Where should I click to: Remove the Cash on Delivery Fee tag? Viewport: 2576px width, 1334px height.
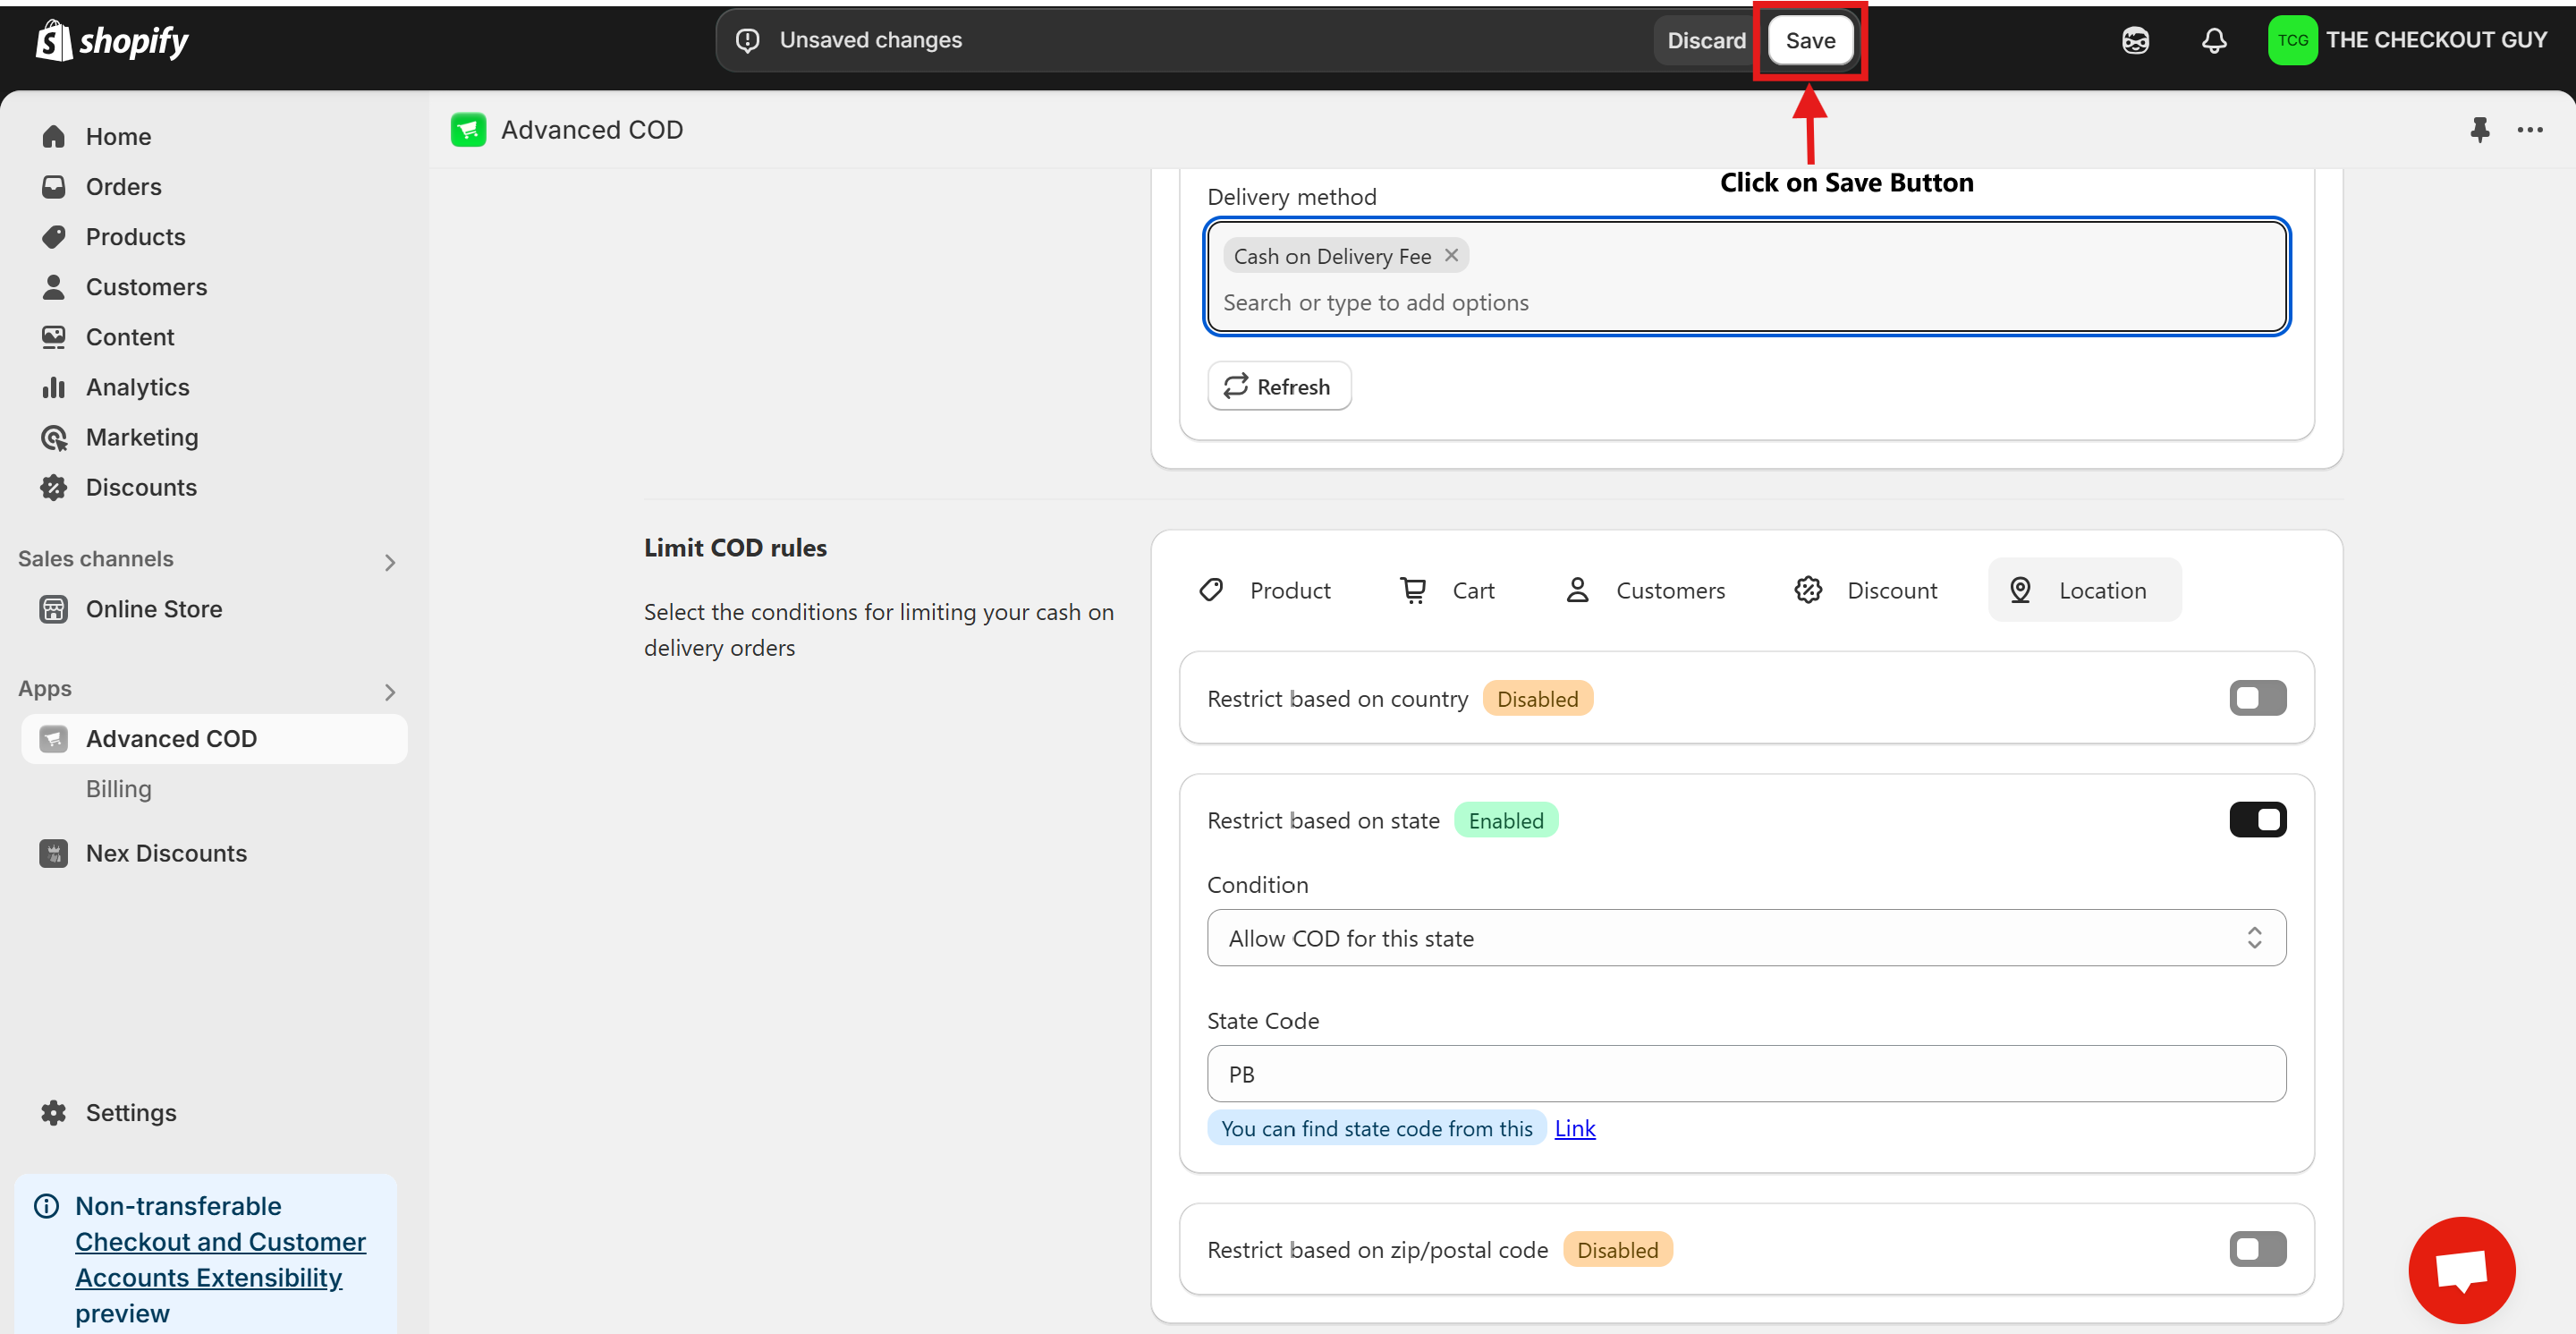click(x=1451, y=256)
